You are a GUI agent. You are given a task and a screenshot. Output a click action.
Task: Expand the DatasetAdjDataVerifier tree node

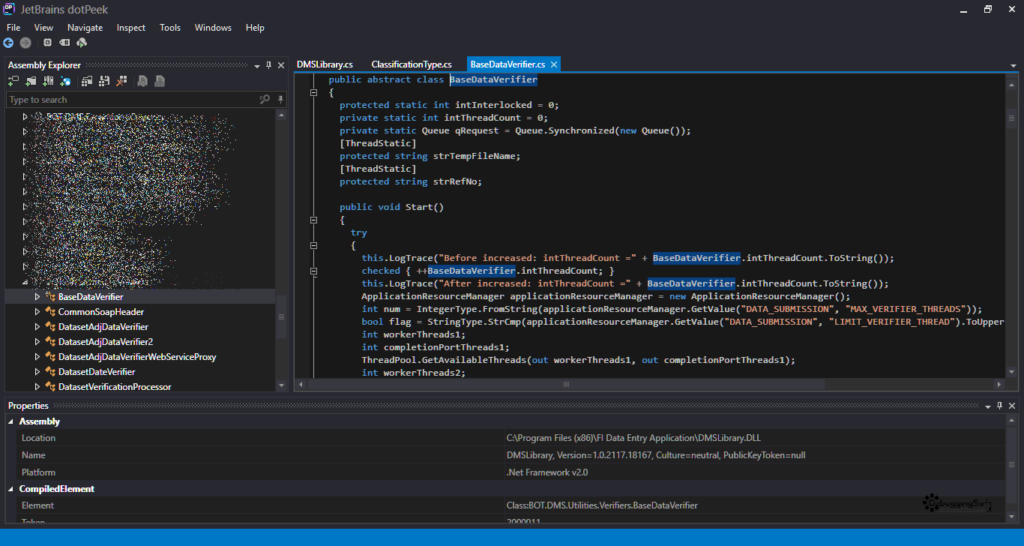(x=37, y=327)
